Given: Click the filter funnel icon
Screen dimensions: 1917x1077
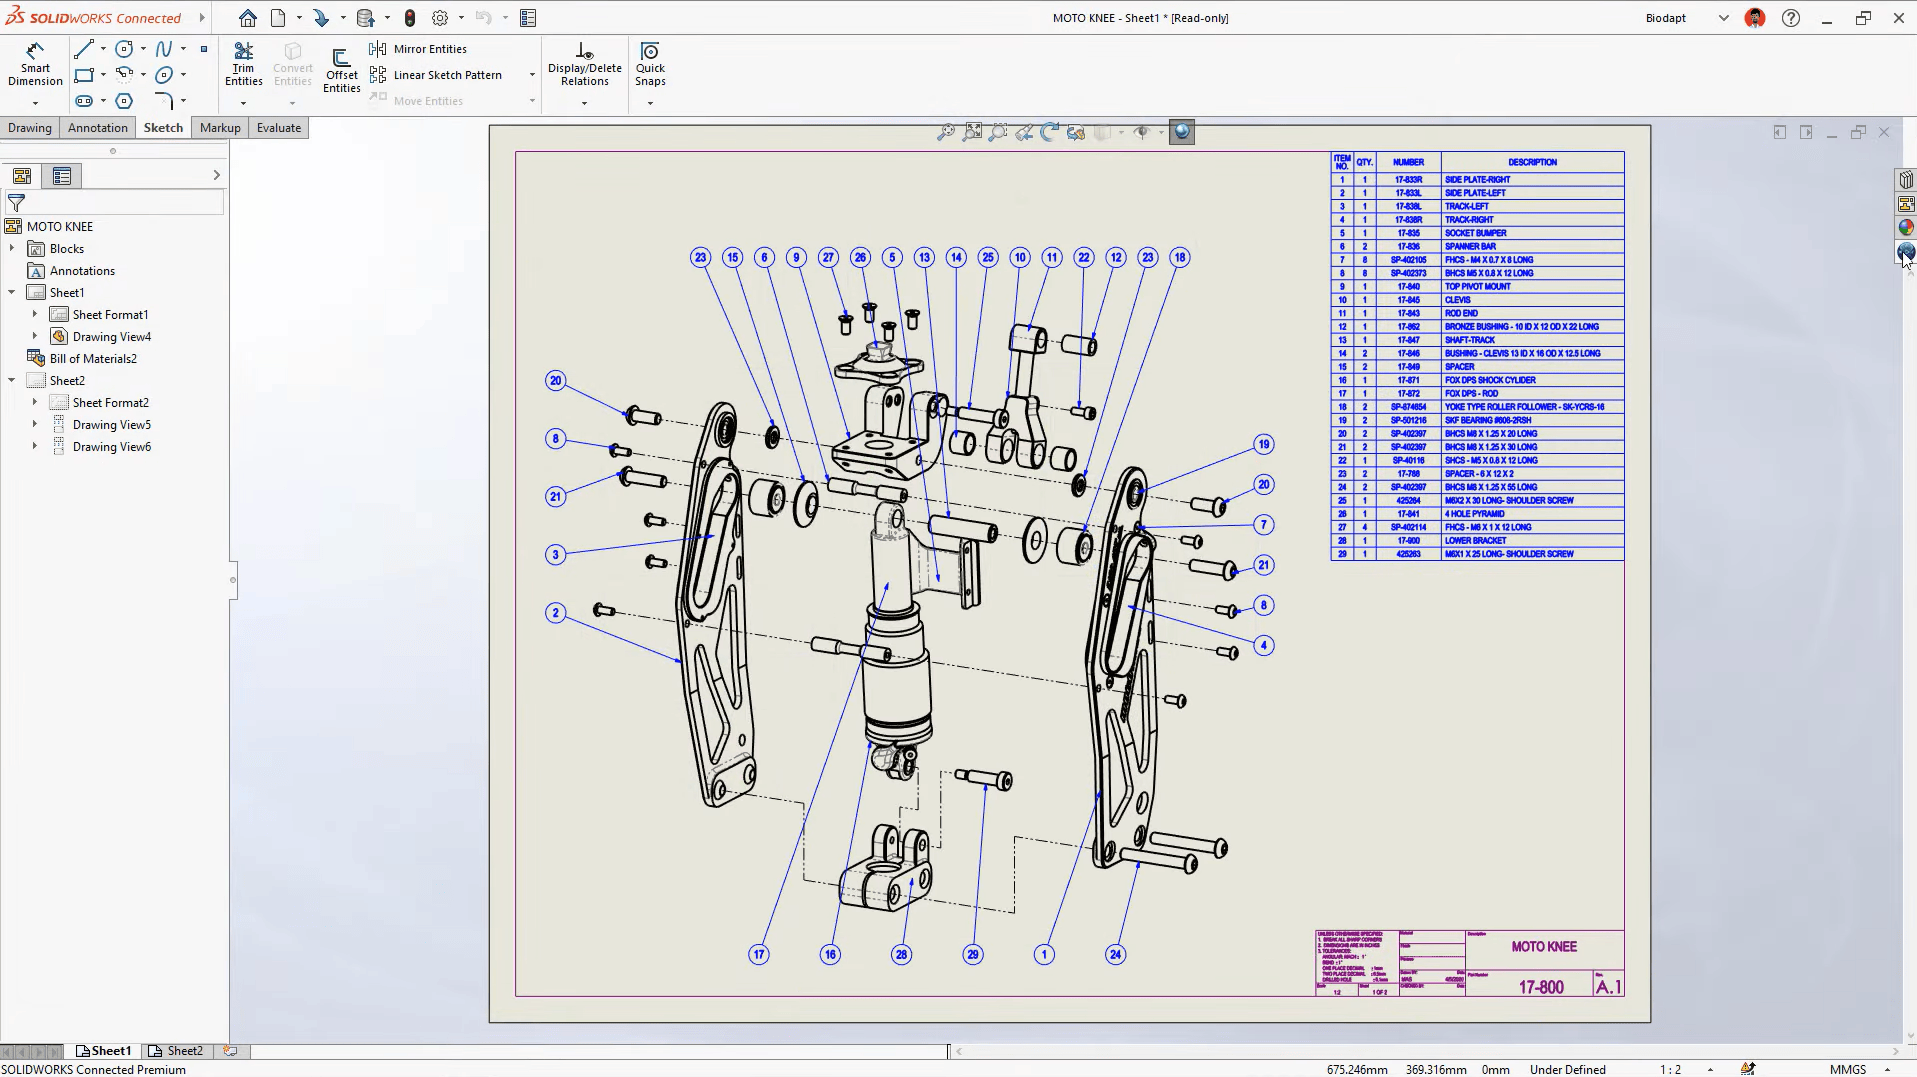Looking at the screenshot, I should coord(16,203).
